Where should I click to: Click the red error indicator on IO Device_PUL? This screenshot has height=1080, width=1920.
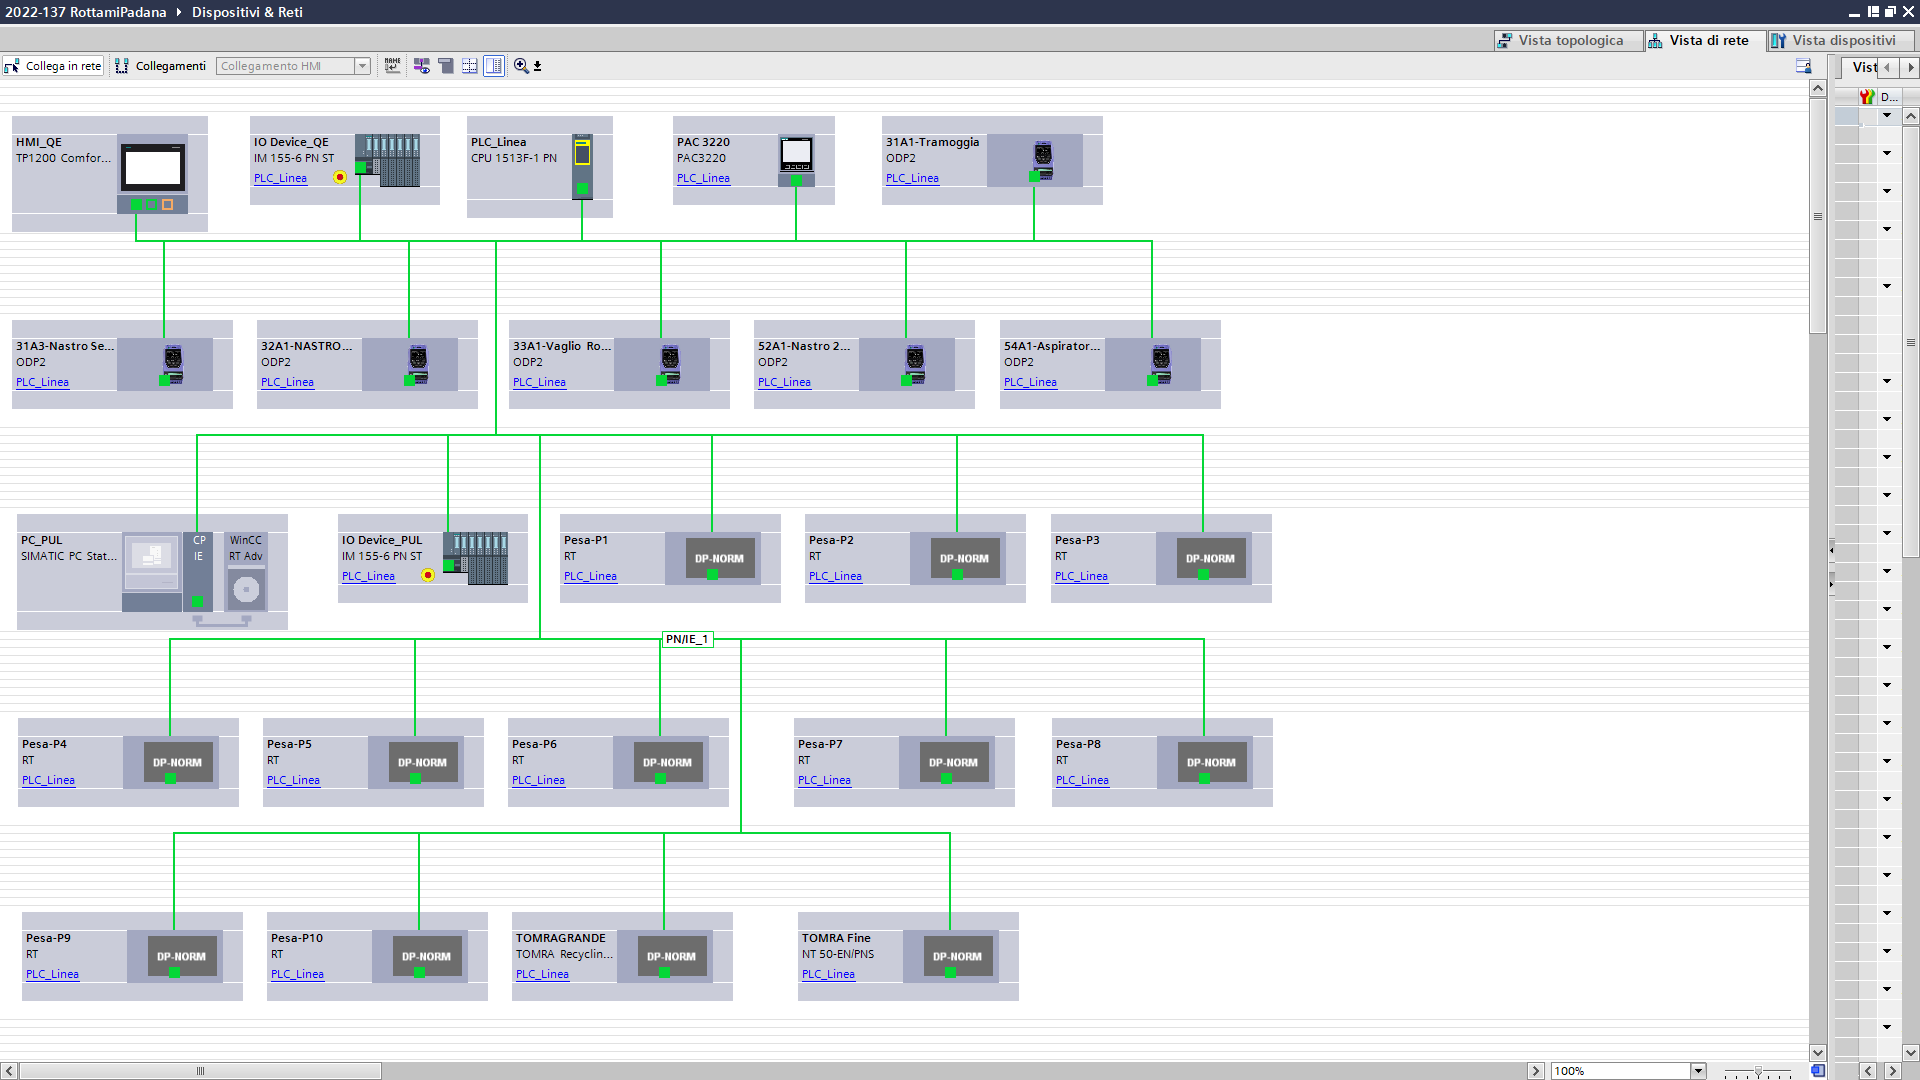tap(428, 575)
